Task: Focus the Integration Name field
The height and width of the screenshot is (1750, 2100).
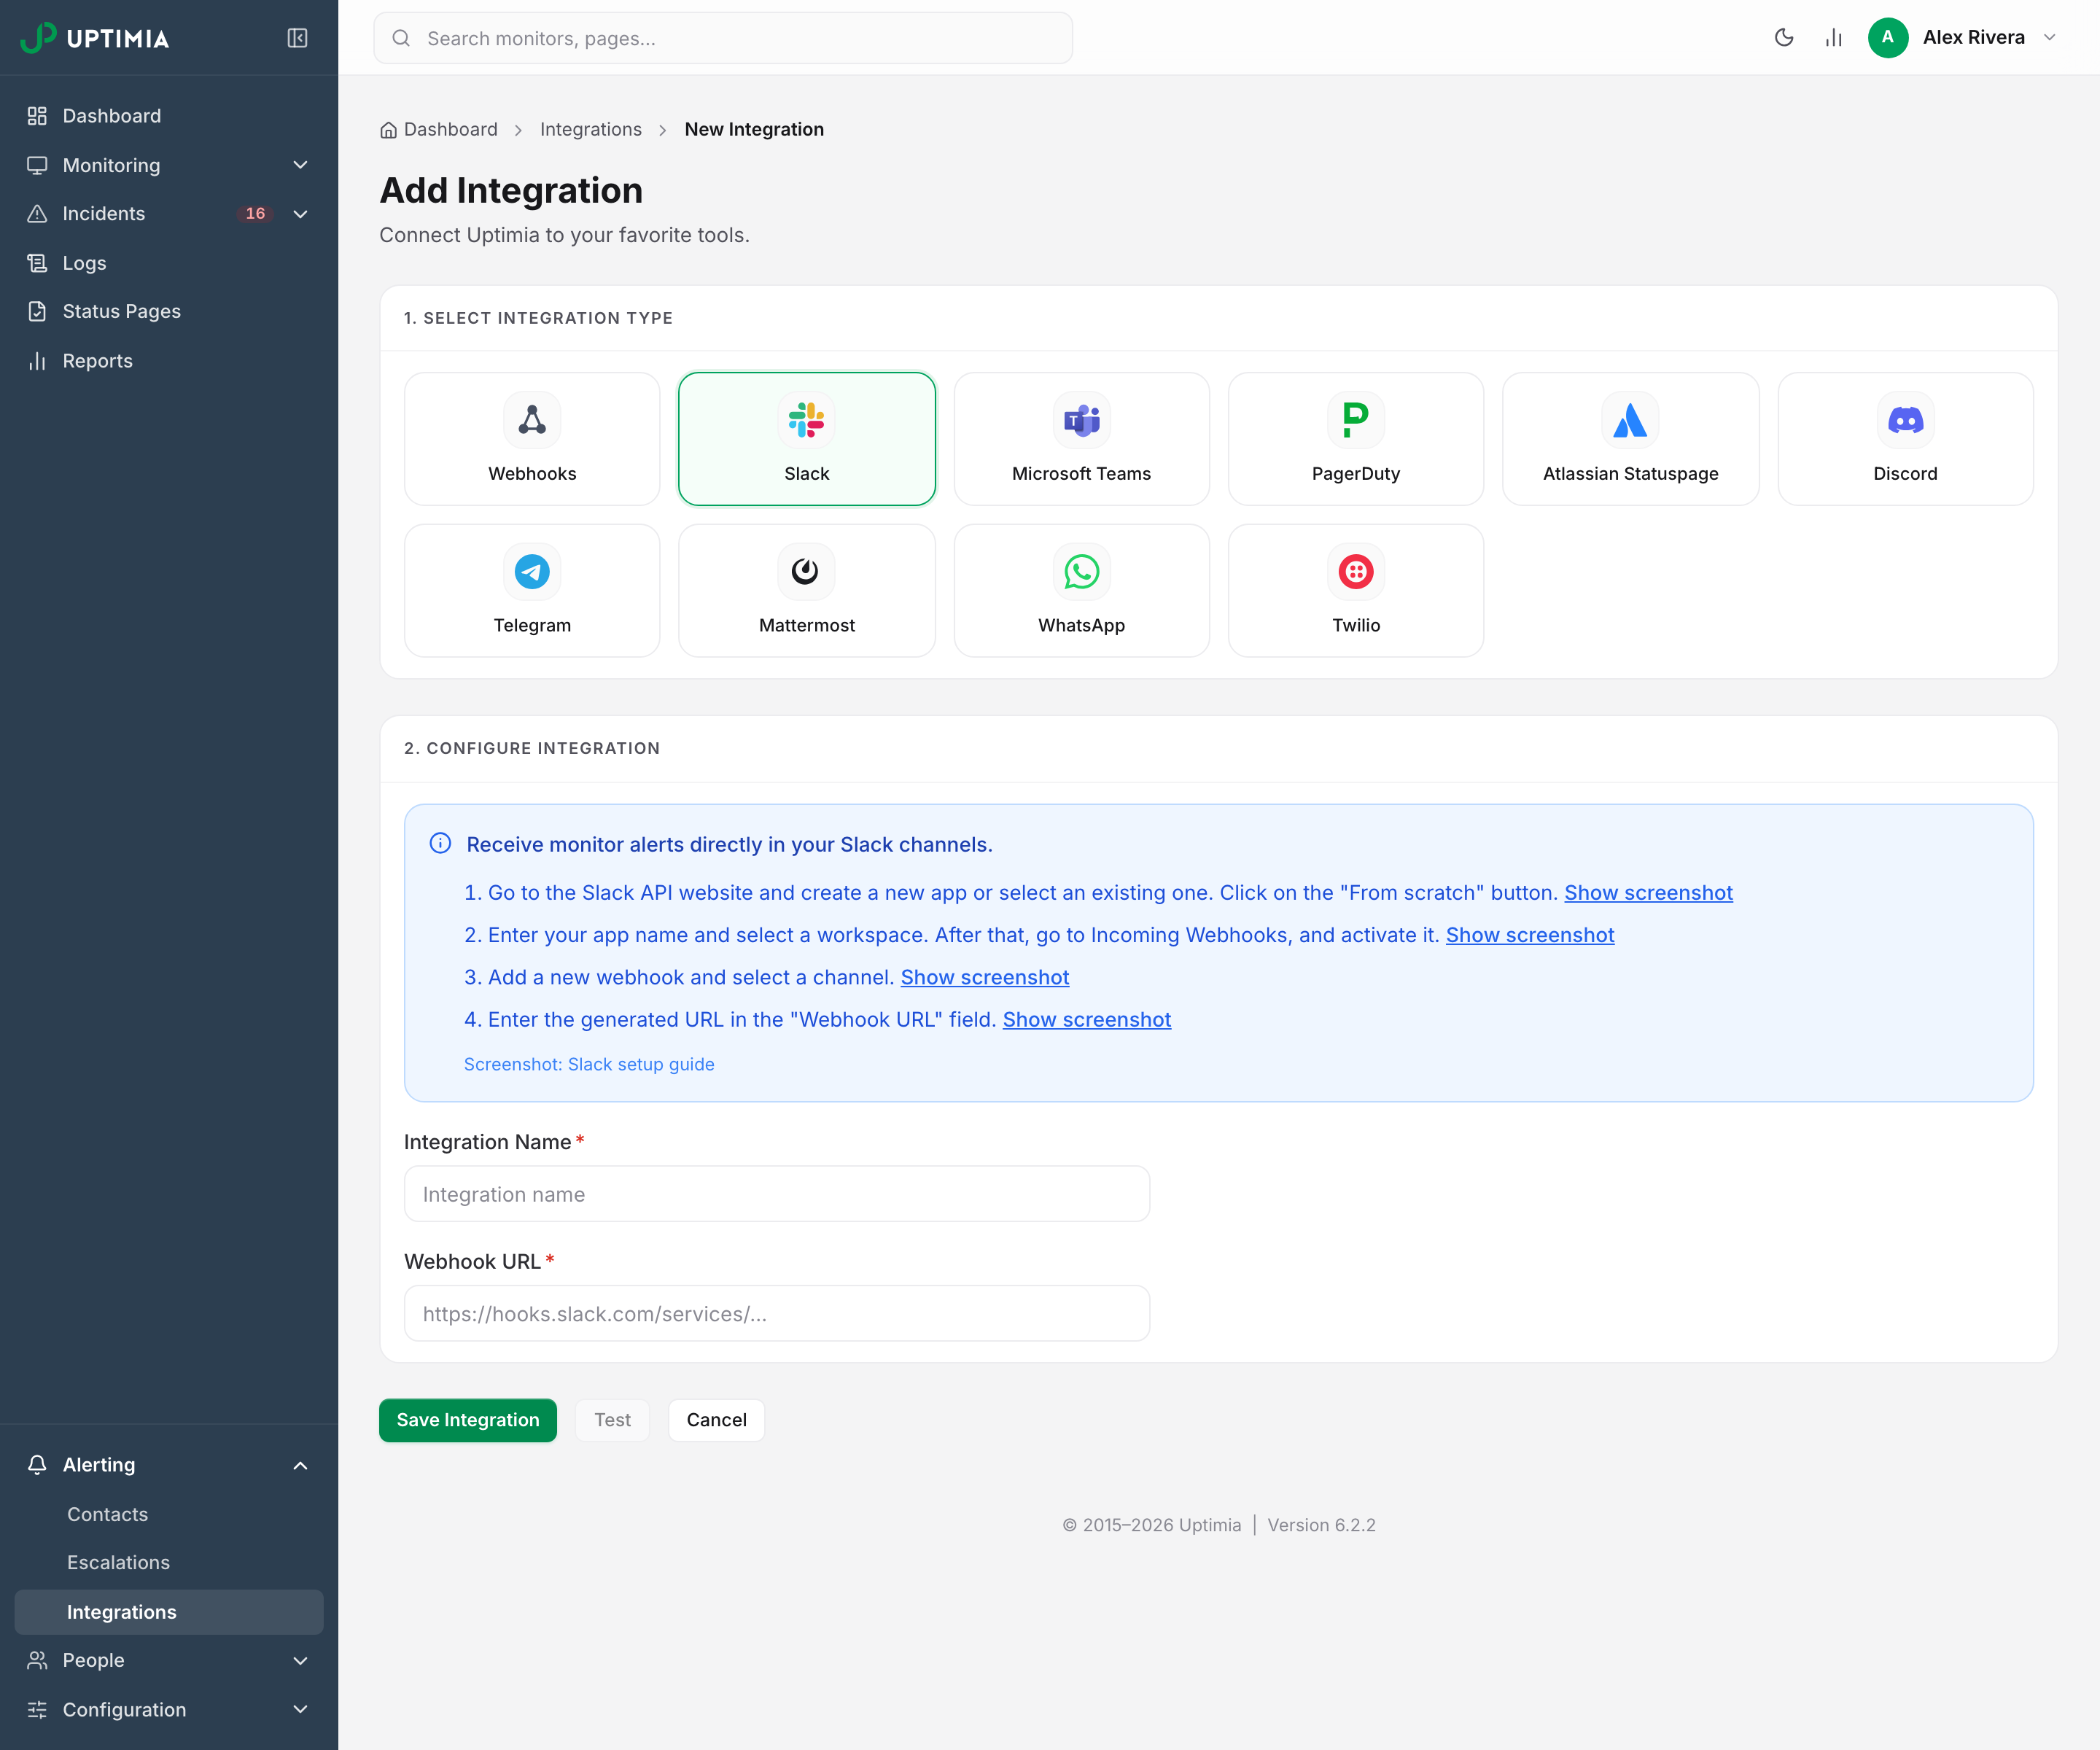Action: [777, 1194]
